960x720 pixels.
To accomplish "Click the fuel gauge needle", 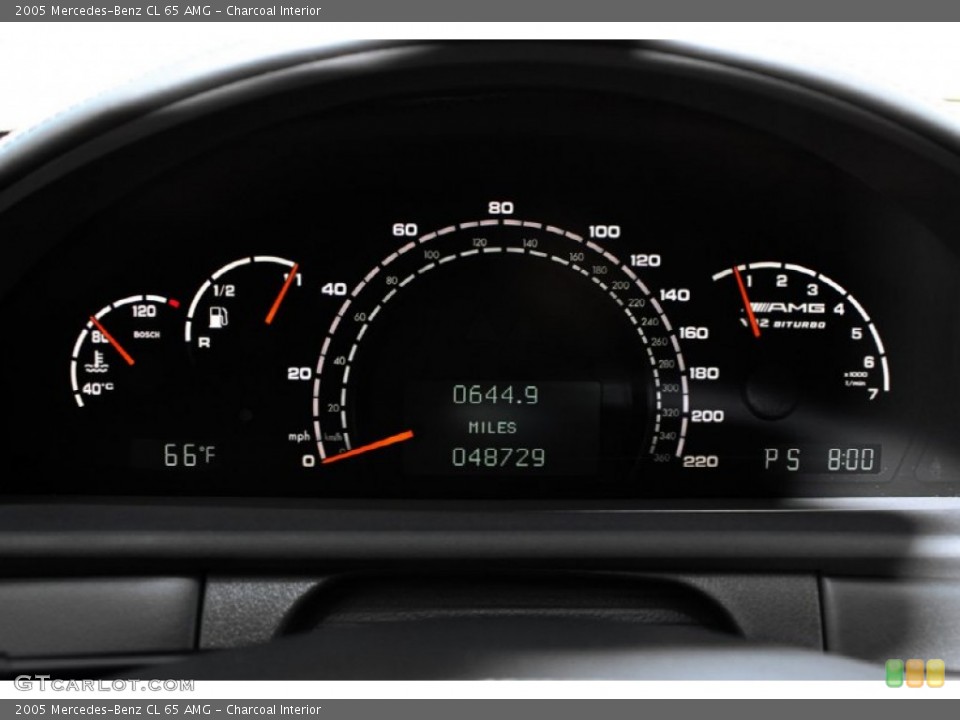I will (282, 294).
